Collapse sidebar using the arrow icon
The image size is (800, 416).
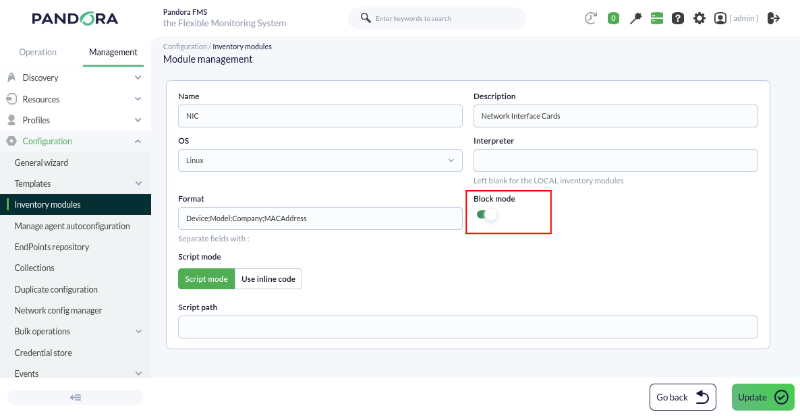pyautogui.click(x=76, y=397)
